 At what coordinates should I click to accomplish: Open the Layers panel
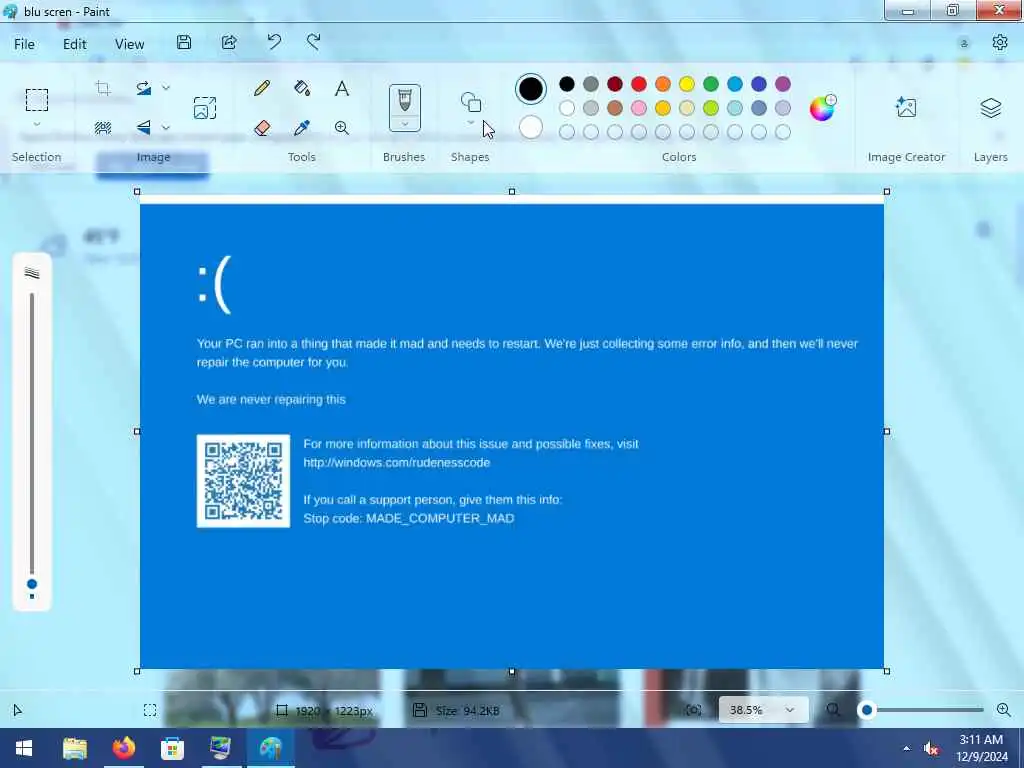991,108
